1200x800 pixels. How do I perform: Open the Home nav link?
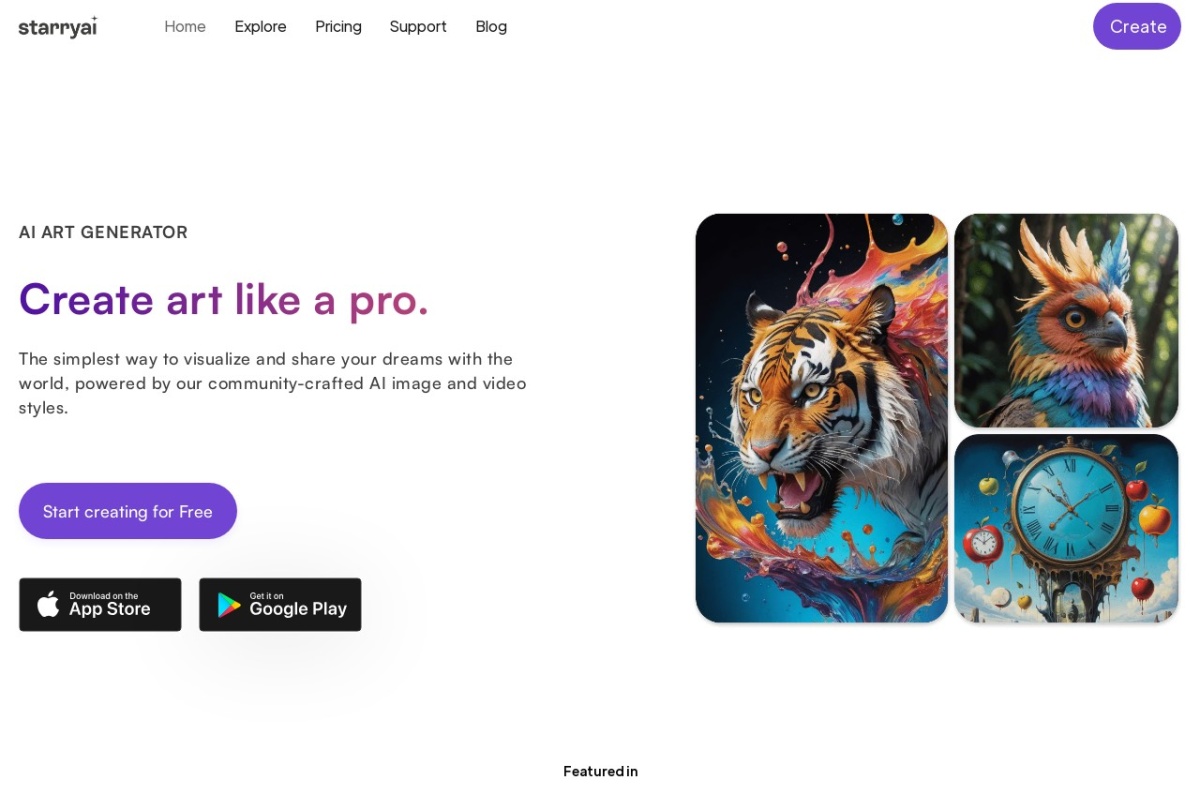(x=185, y=27)
